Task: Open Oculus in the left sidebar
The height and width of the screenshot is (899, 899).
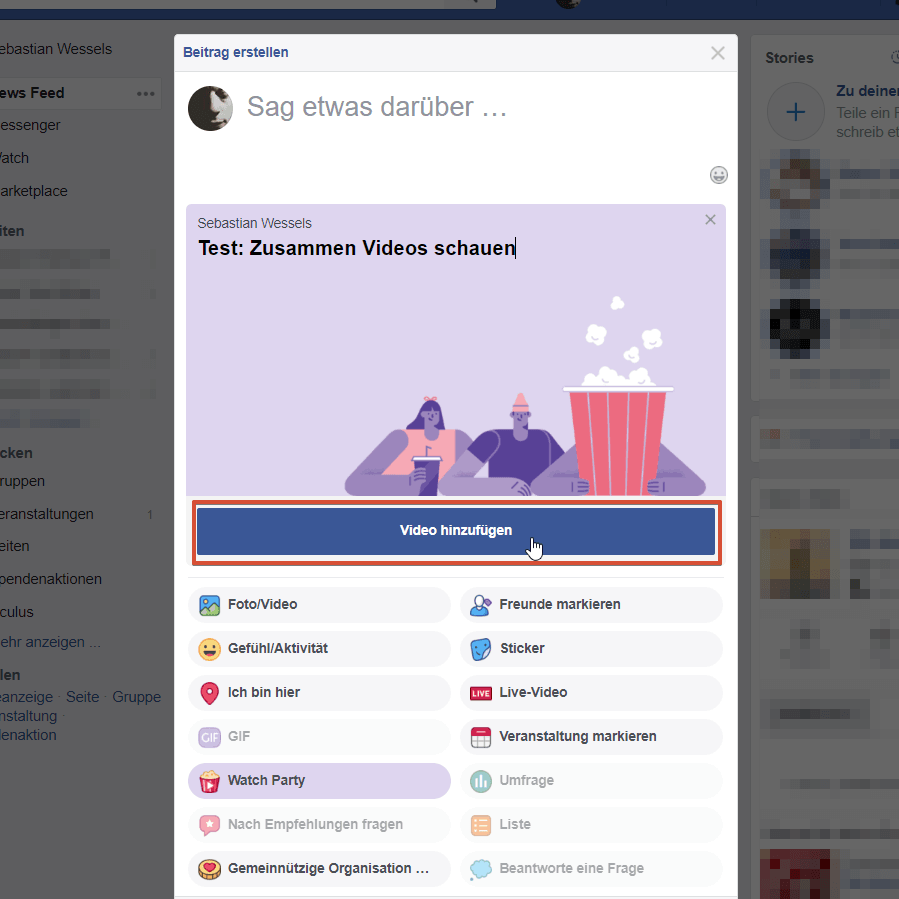Action: [x=17, y=612]
